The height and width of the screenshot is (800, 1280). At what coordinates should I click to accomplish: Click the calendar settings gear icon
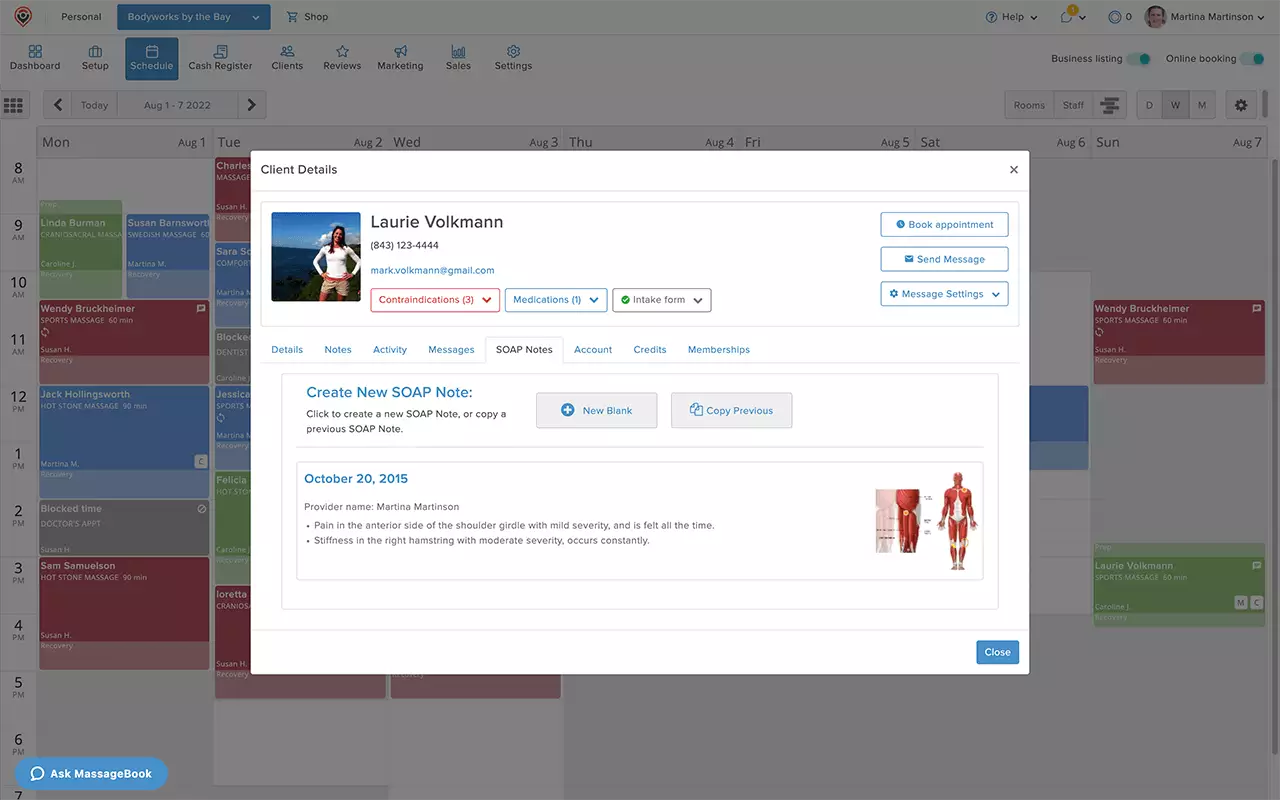coord(1240,104)
